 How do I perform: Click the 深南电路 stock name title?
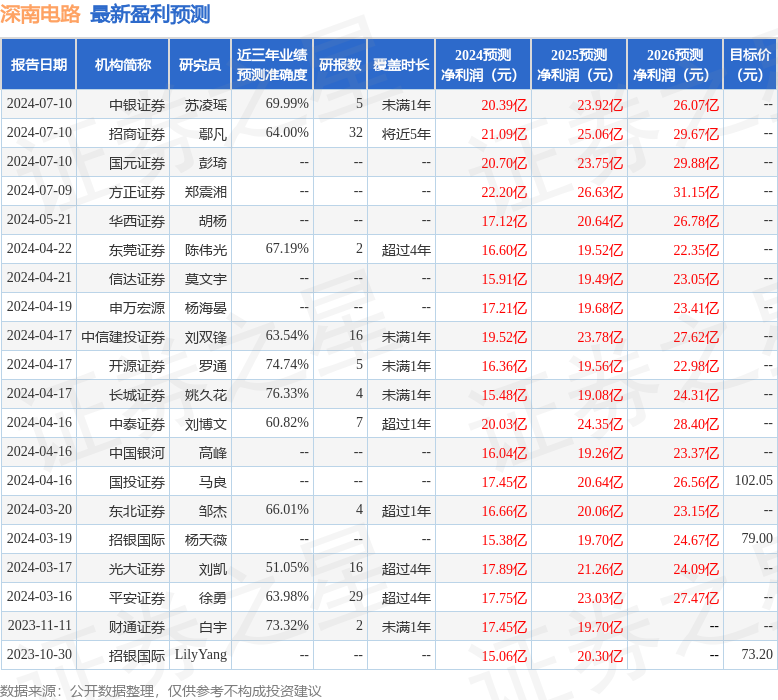click(x=41, y=14)
